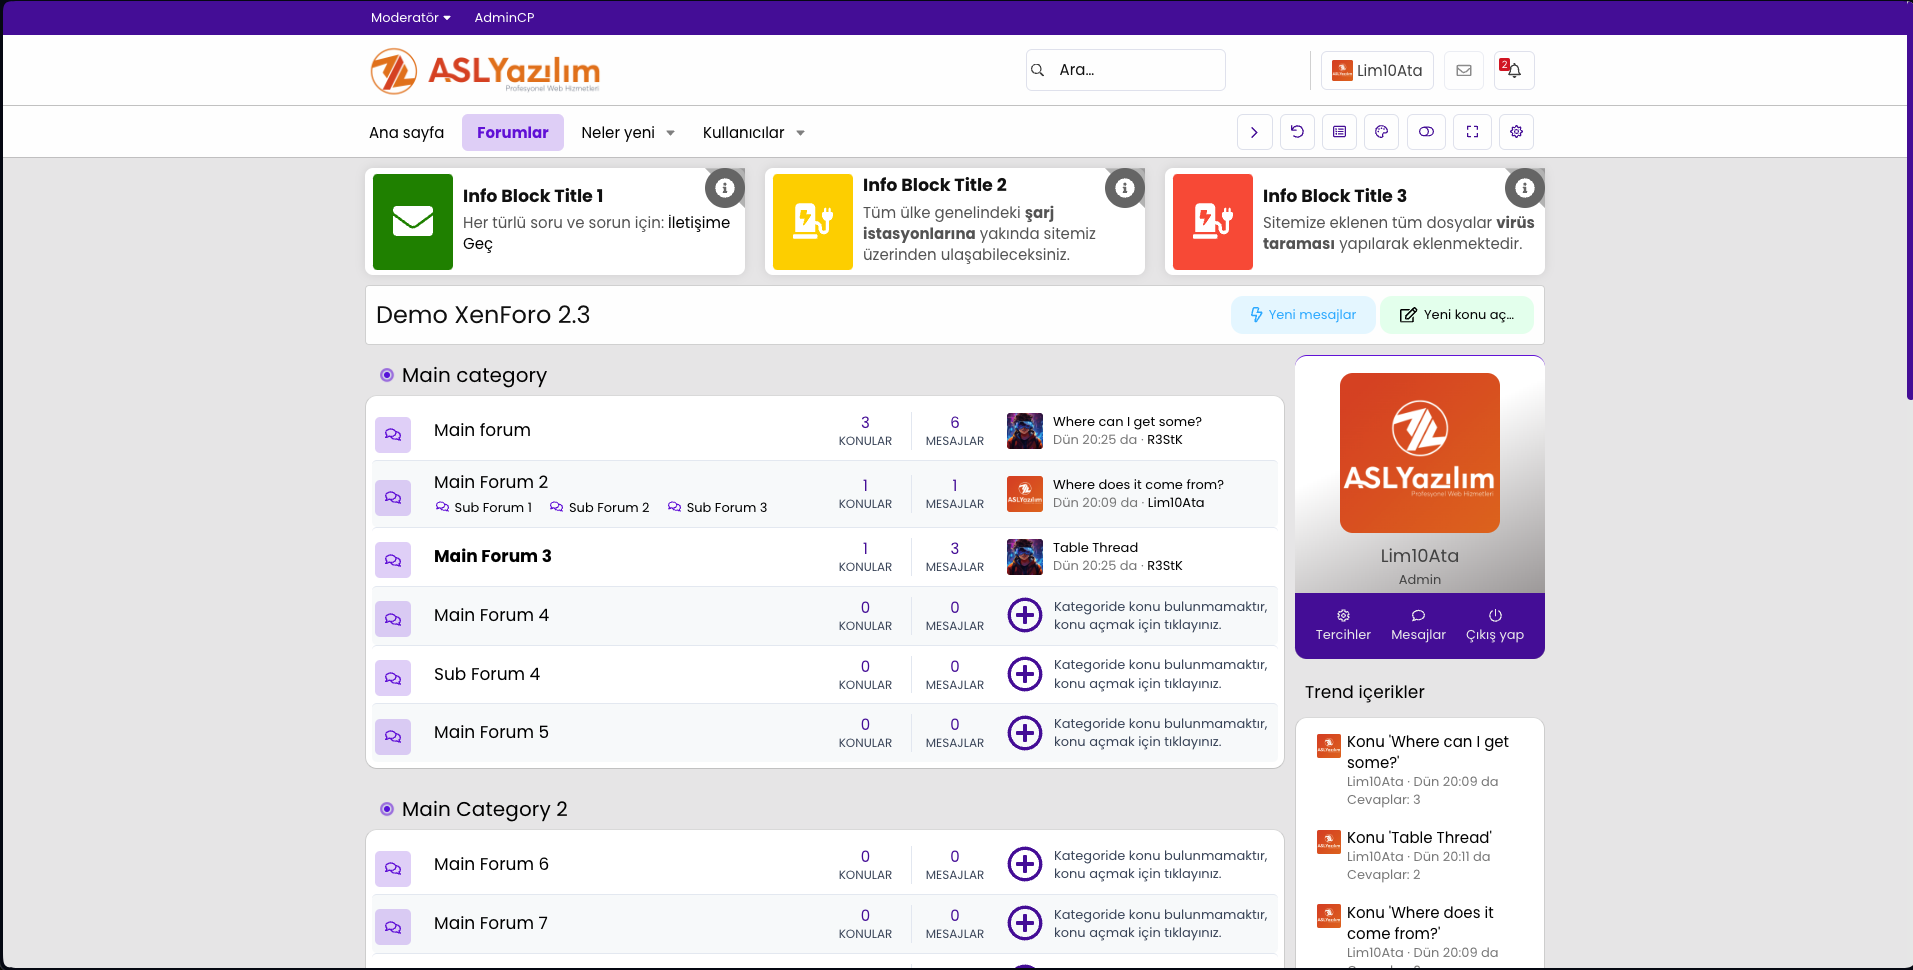This screenshot has width=1913, height=970.
Task: Open the inbox envelope icon
Action: point(1463,70)
